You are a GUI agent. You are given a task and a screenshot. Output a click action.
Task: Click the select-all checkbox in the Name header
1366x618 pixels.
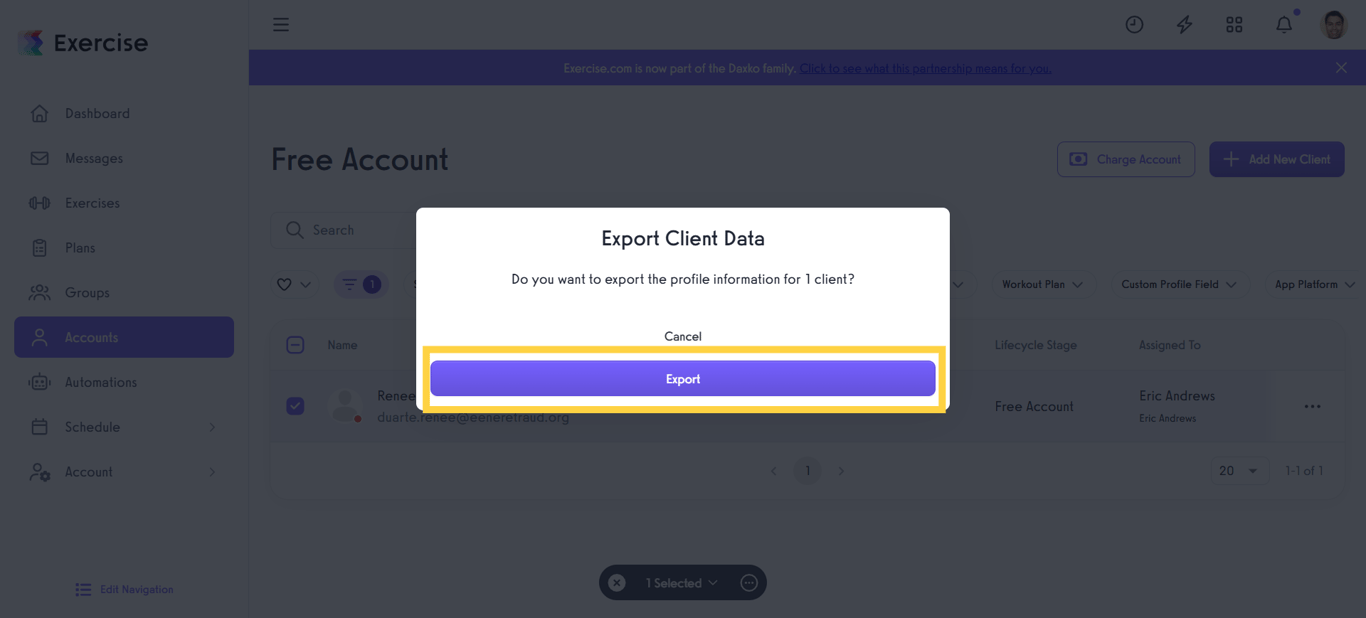[295, 344]
